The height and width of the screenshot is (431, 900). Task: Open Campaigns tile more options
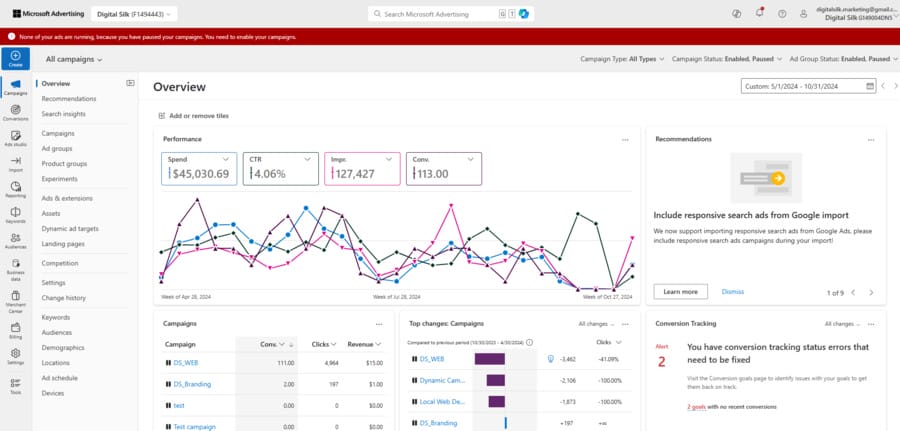379,324
